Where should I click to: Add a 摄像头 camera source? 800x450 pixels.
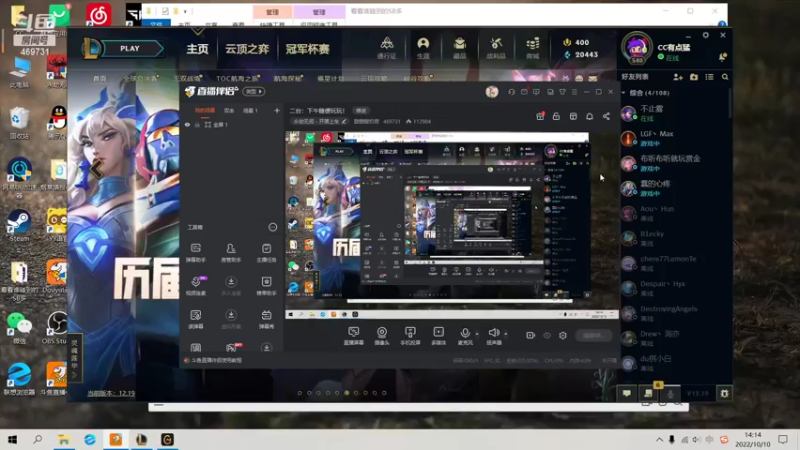382,336
